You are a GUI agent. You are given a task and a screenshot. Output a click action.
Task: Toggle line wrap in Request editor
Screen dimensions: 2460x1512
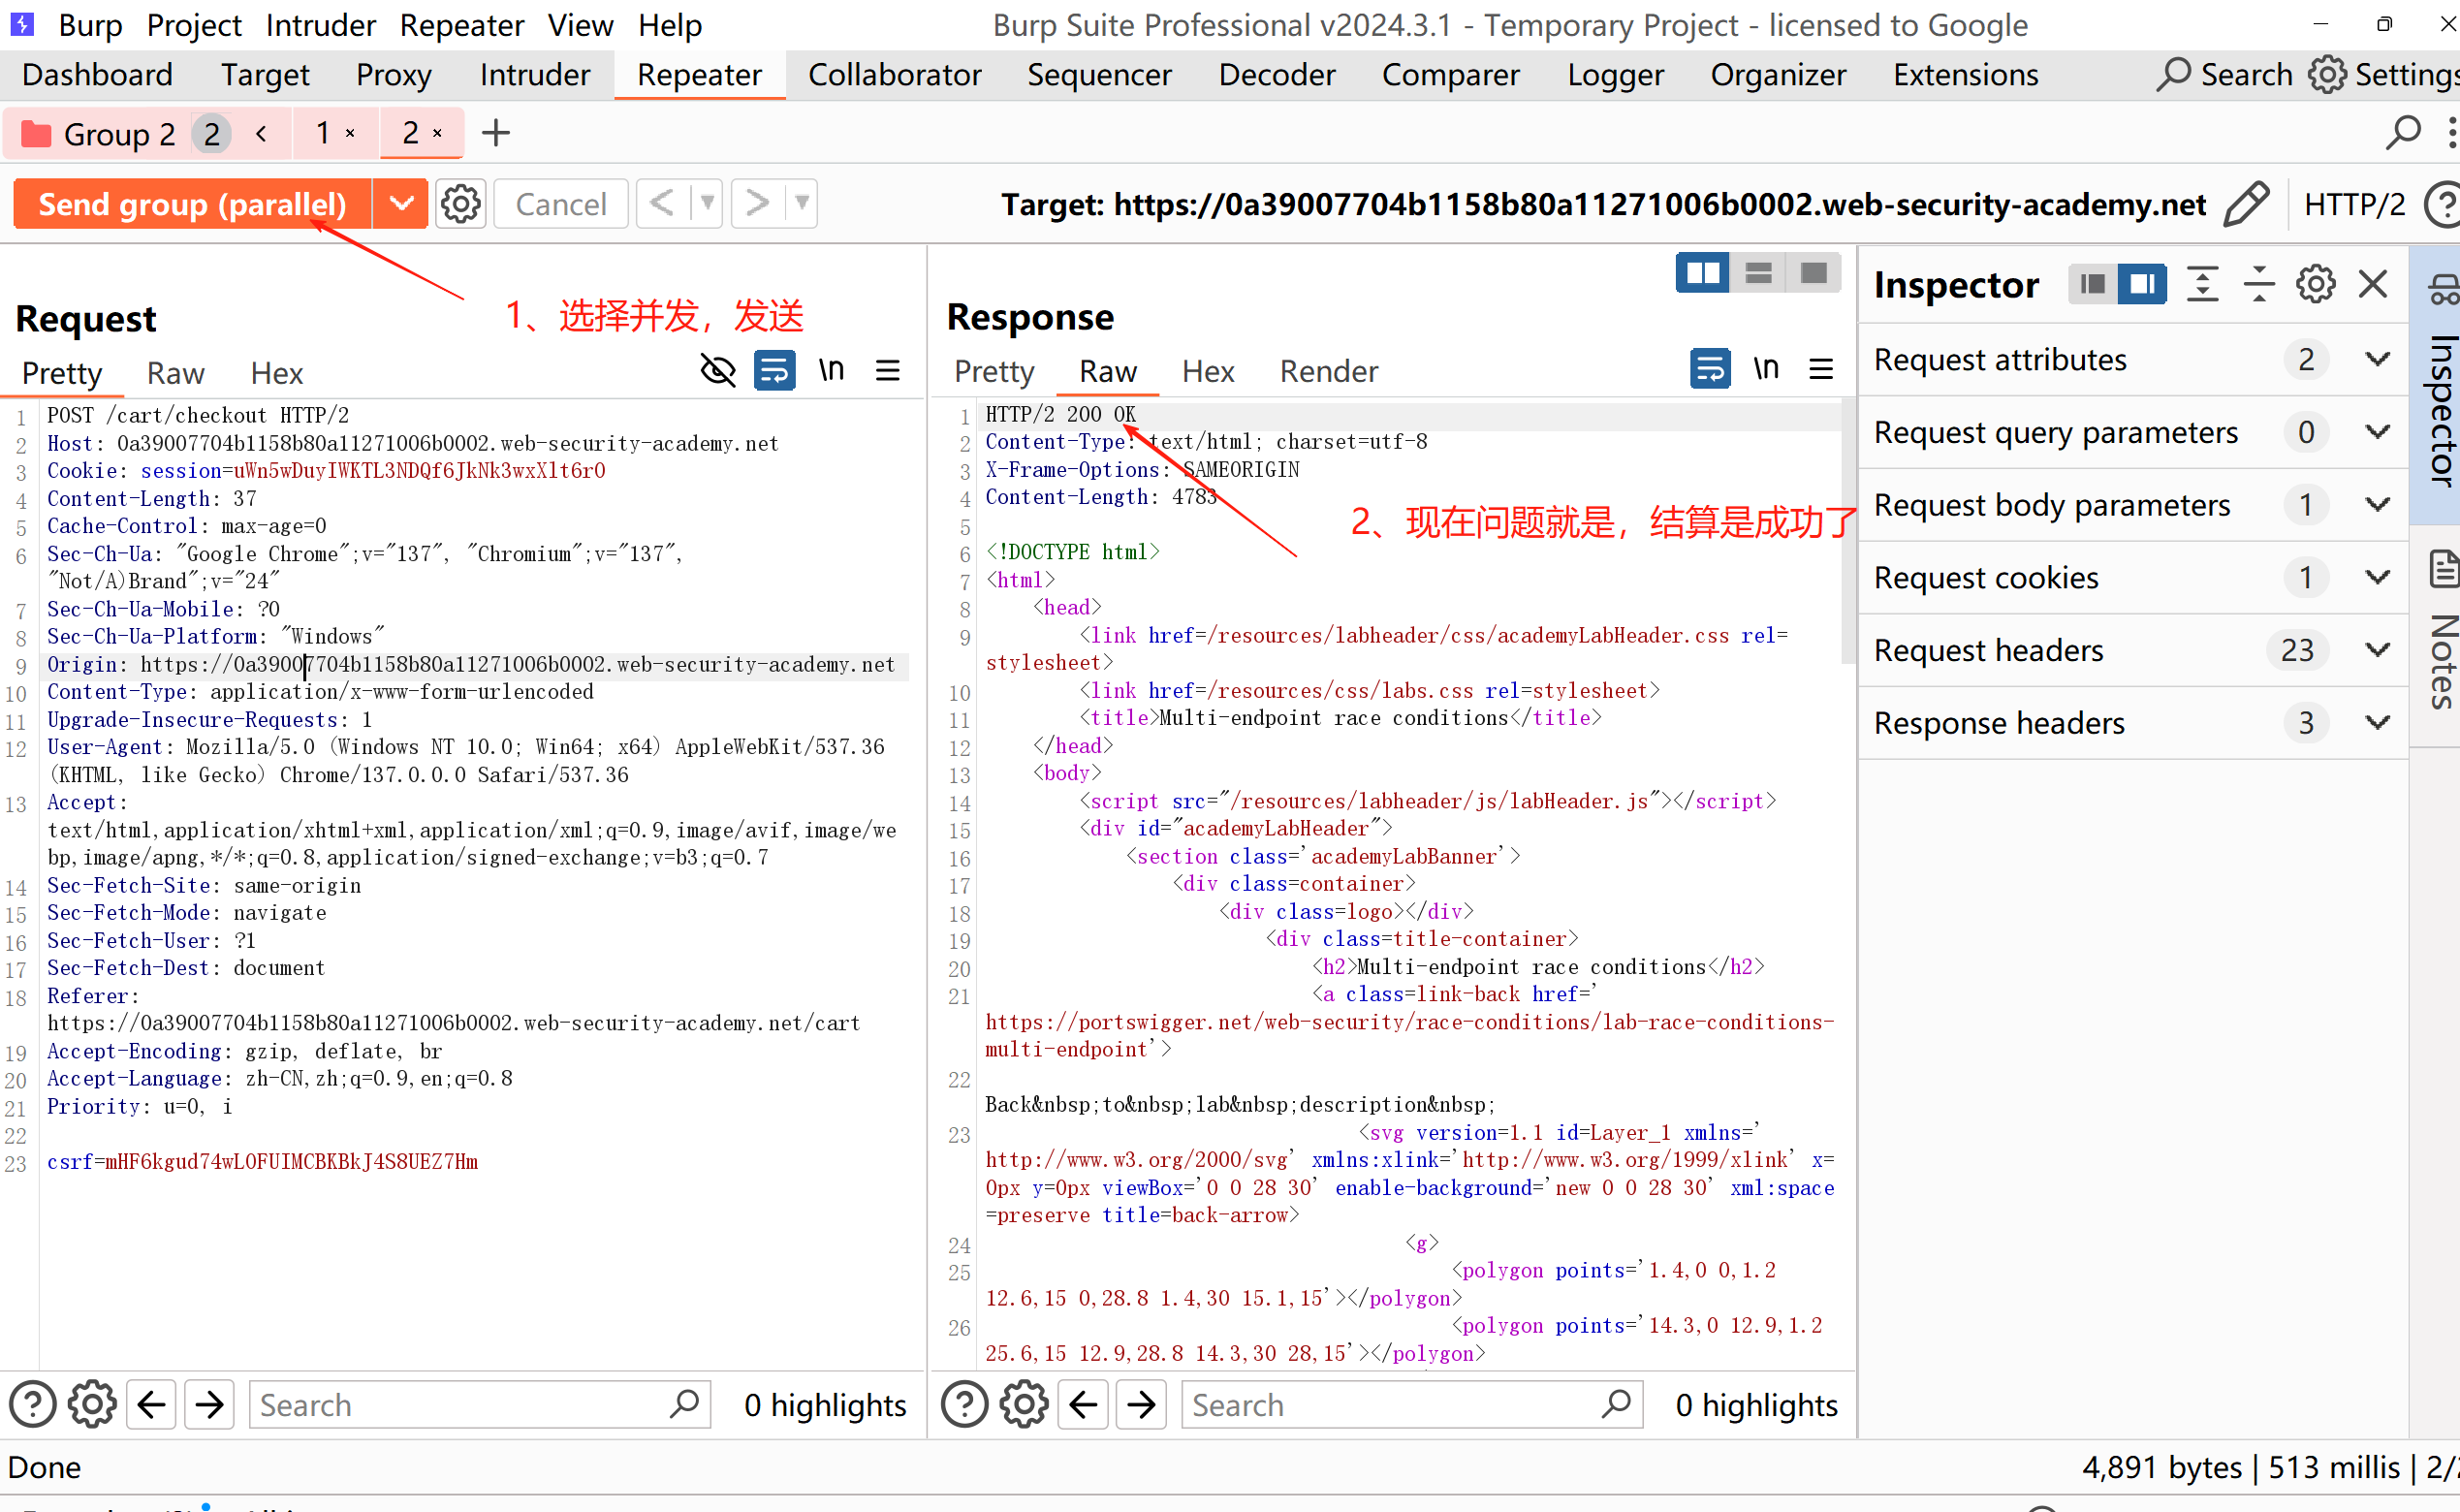click(x=774, y=371)
